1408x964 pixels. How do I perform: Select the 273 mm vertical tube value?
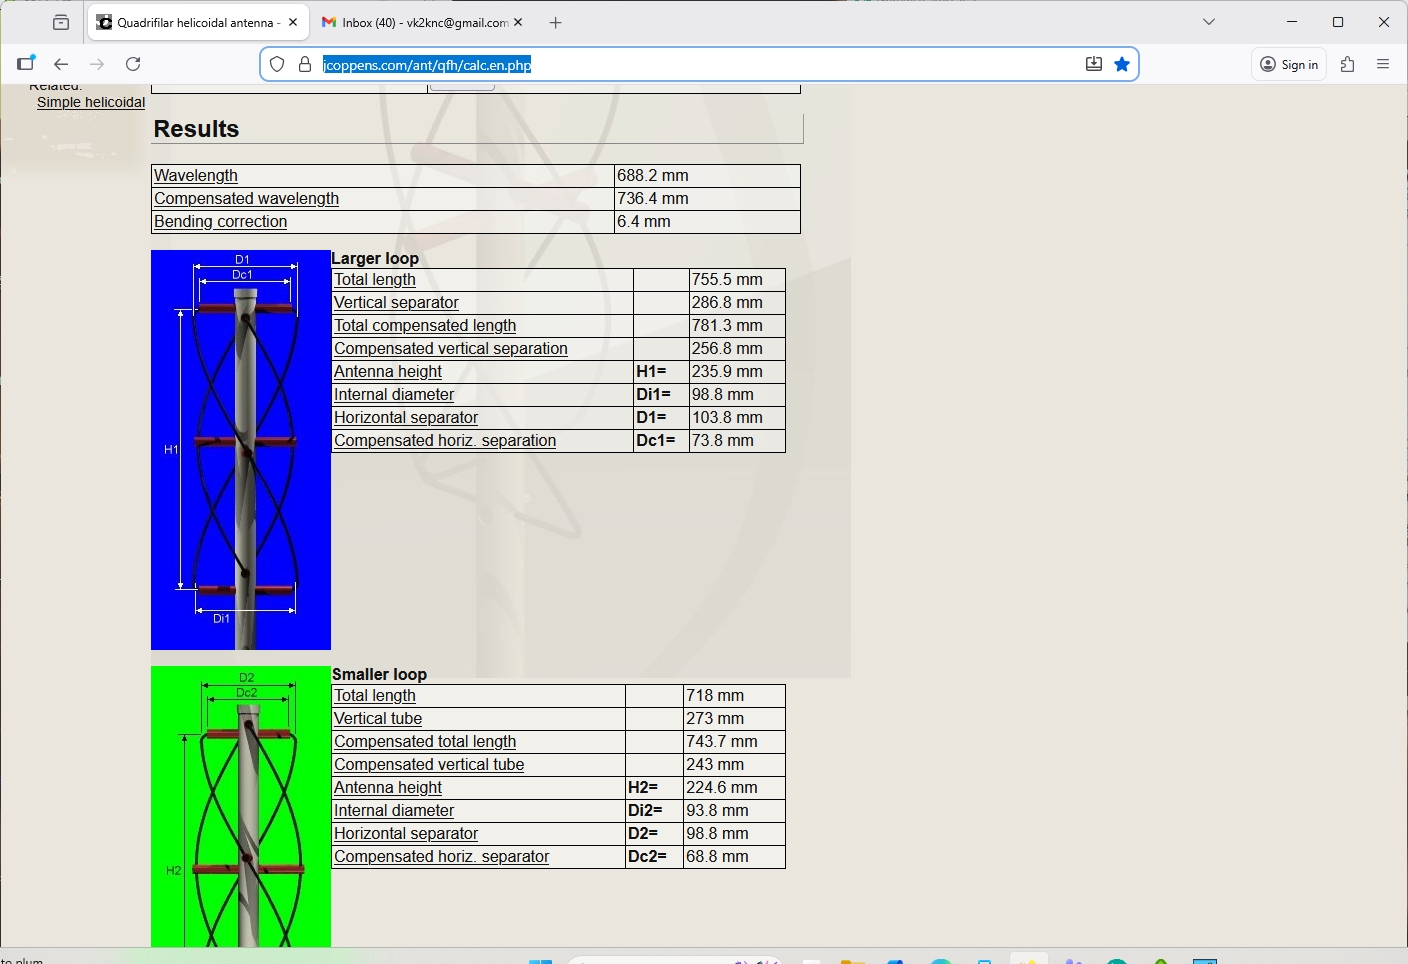pyautogui.click(x=715, y=718)
